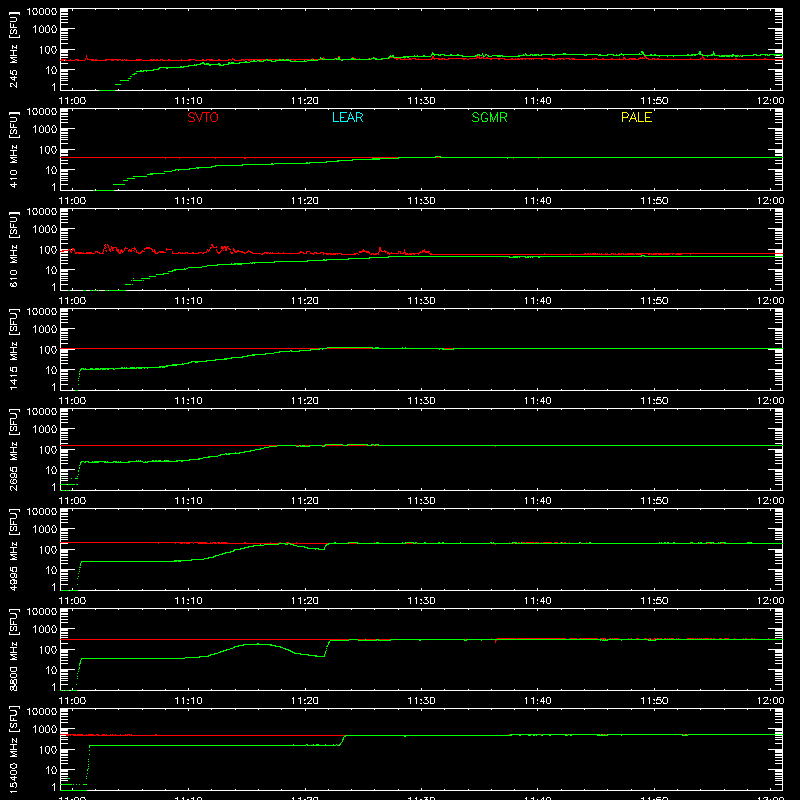The width and height of the screenshot is (800, 800).
Task: Click the 12:00 tick of the 610 MHz plot
Action: (770, 301)
